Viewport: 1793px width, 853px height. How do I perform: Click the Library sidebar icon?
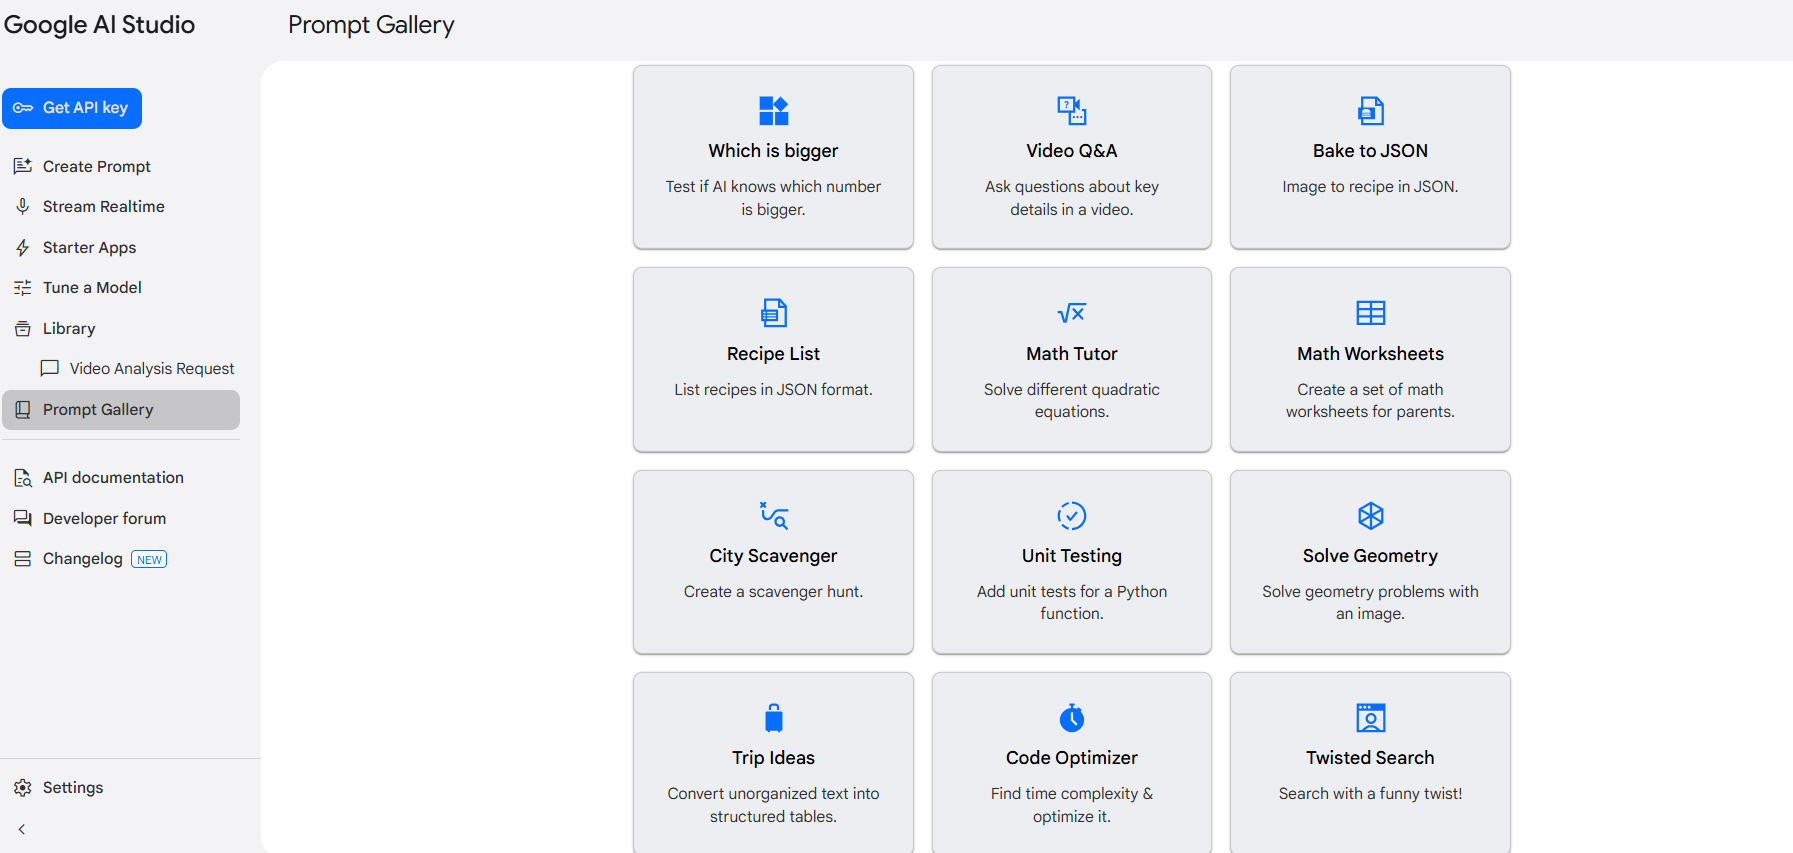(x=23, y=328)
